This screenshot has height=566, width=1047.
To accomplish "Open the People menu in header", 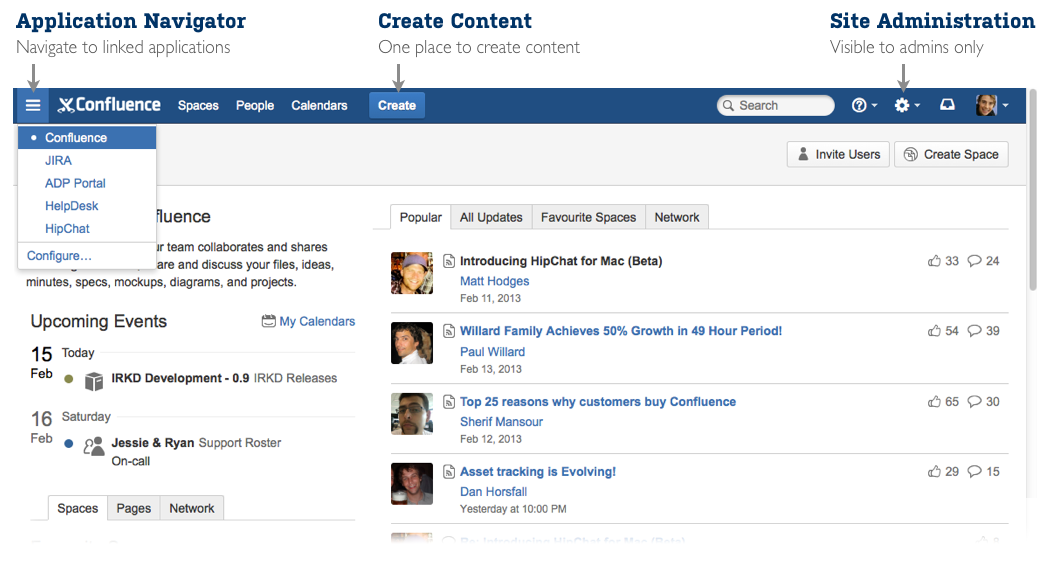I will [x=254, y=105].
